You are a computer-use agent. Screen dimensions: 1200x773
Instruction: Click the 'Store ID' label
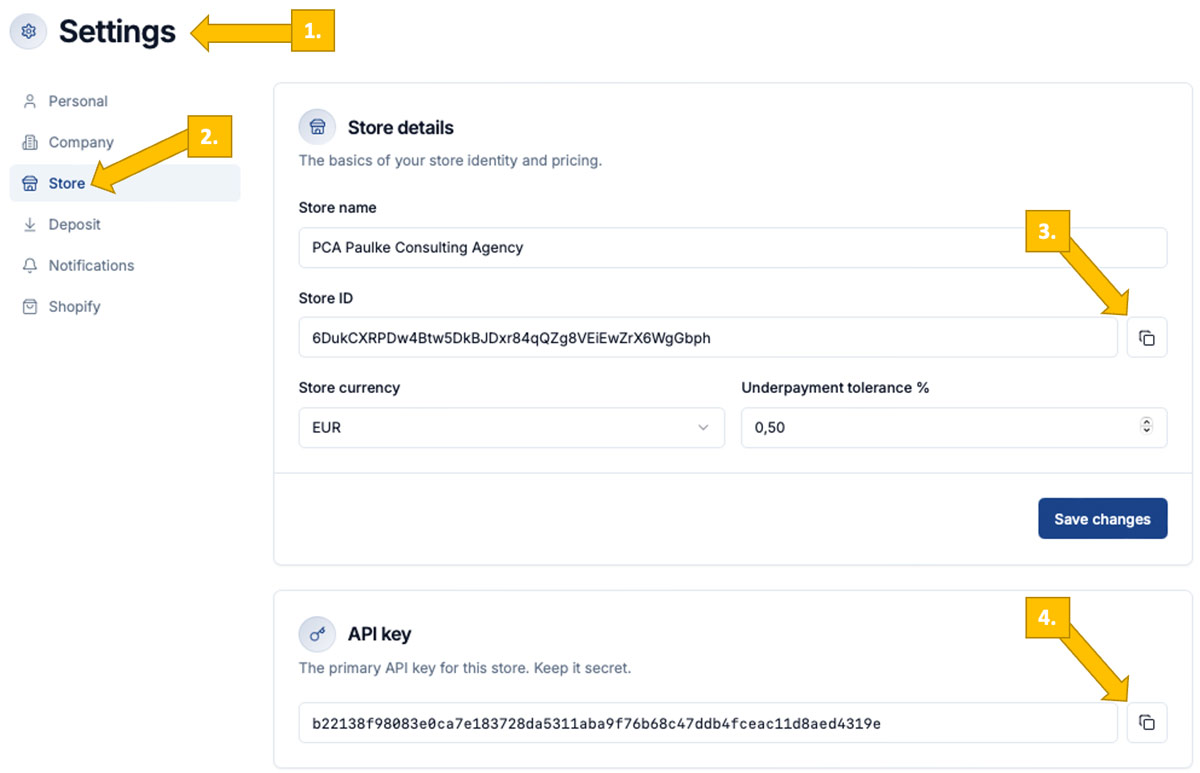click(x=326, y=297)
